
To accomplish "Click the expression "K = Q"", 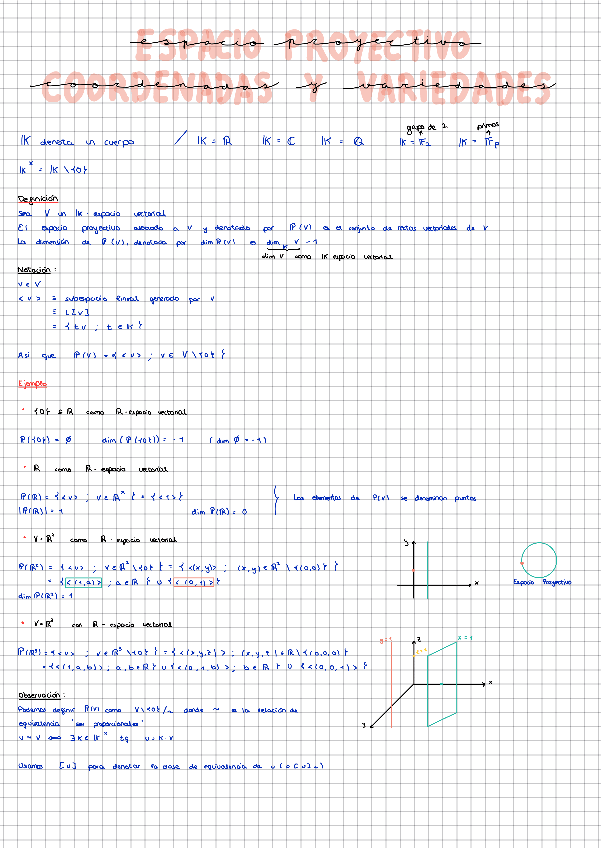I will point(342,142).
